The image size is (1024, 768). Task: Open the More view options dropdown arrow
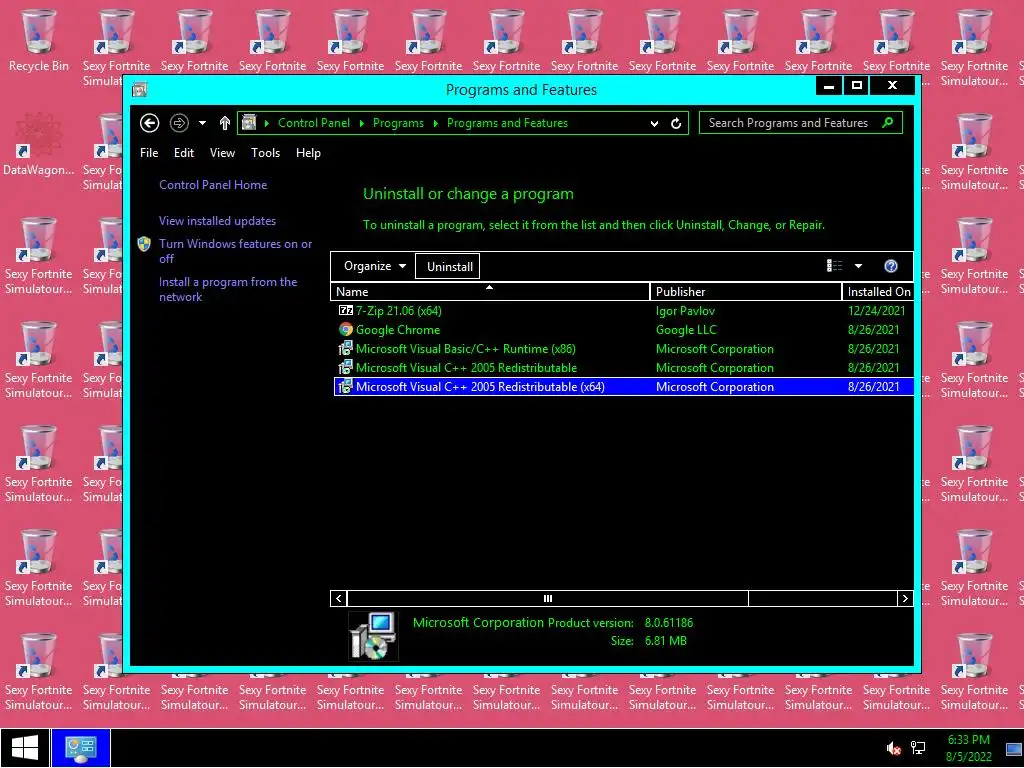coord(858,266)
